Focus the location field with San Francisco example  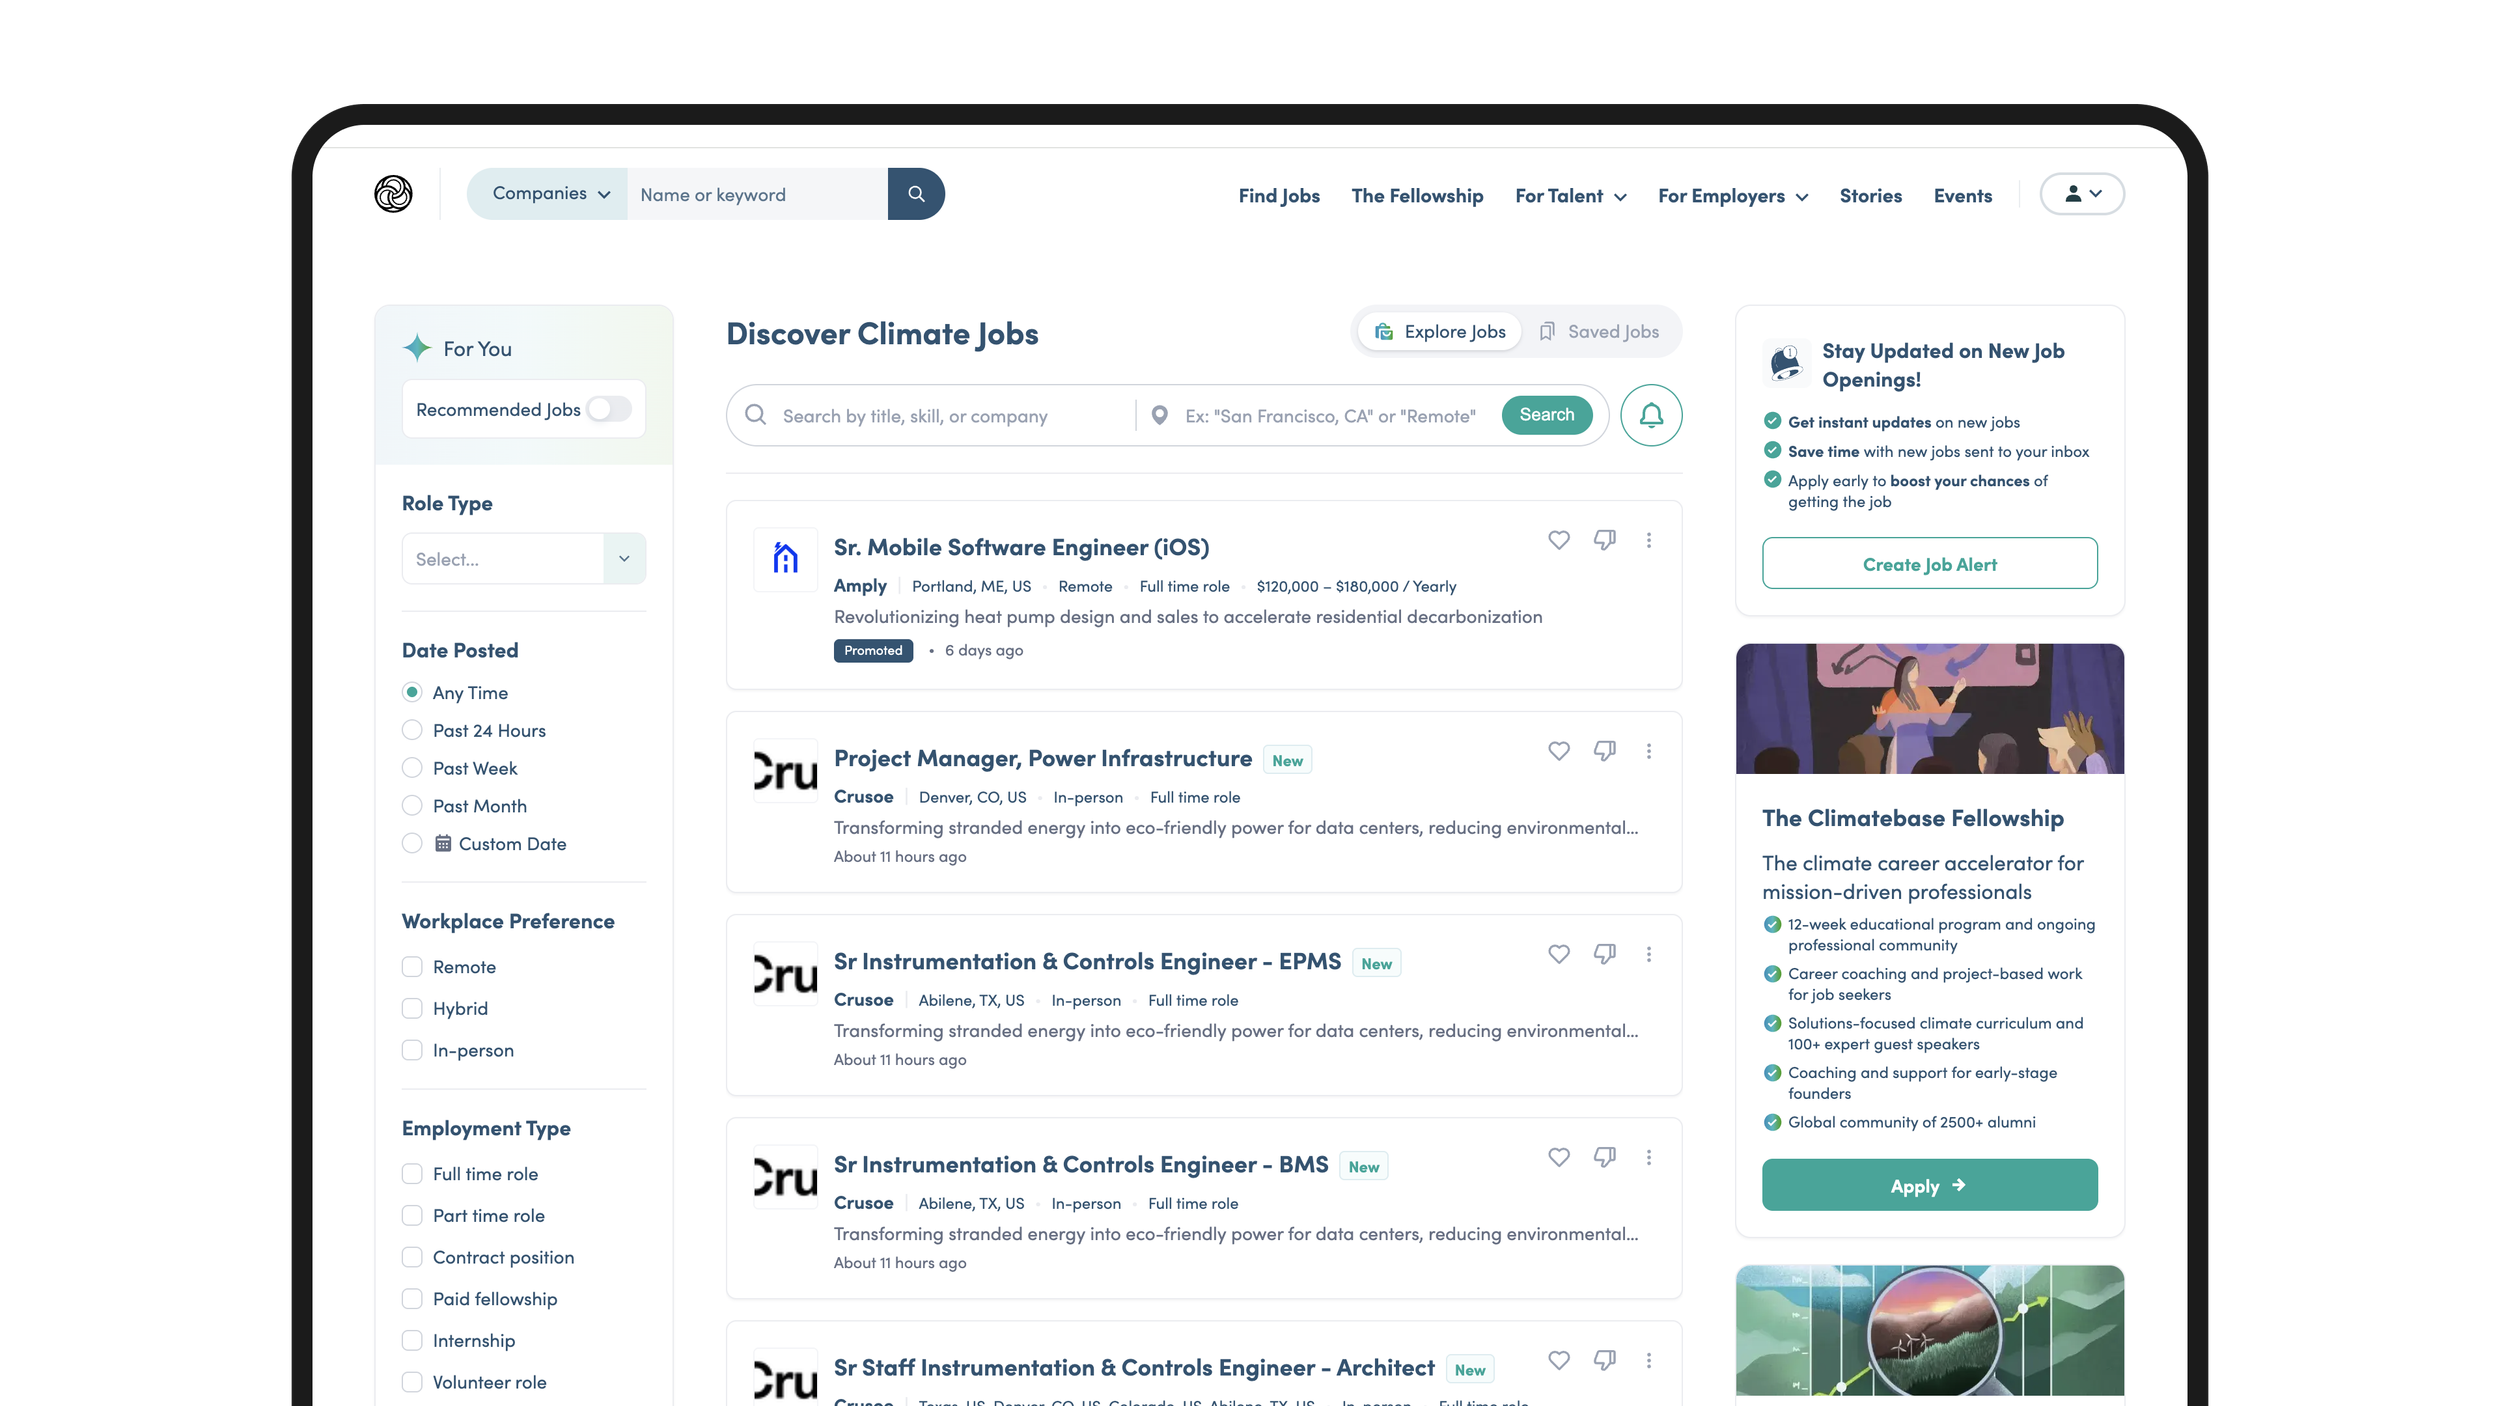tap(1330, 416)
